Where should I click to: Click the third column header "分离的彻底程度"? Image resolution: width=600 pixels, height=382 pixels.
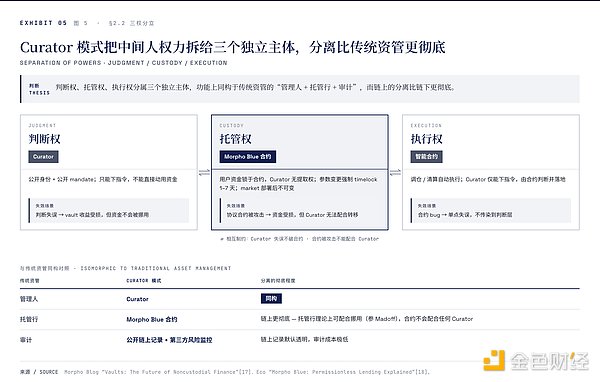pos(278,281)
